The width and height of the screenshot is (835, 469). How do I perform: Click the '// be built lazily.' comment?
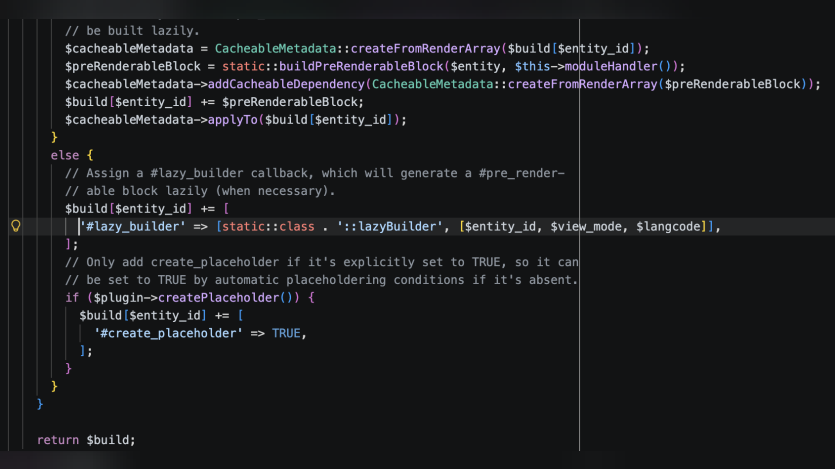(132, 31)
